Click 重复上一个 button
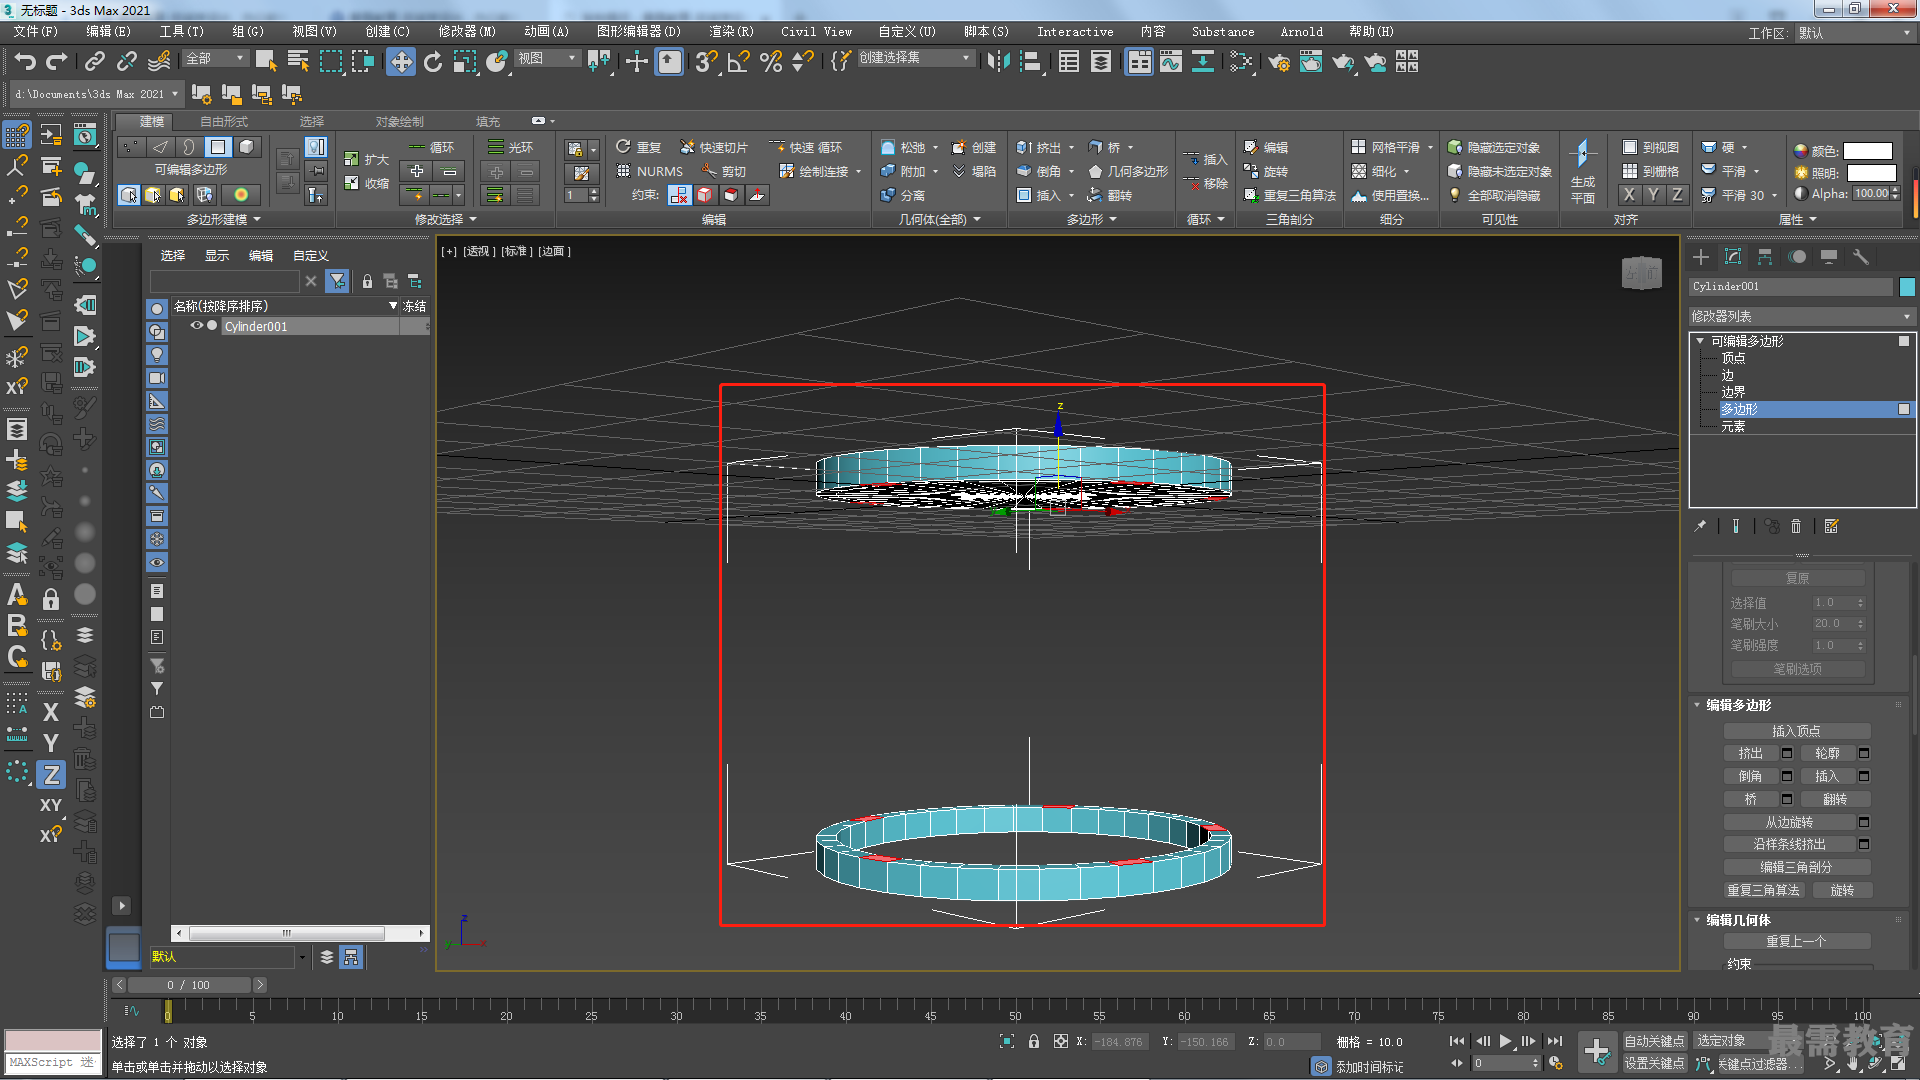The width and height of the screenshot is (1920, 1080). click(1797, 941)
